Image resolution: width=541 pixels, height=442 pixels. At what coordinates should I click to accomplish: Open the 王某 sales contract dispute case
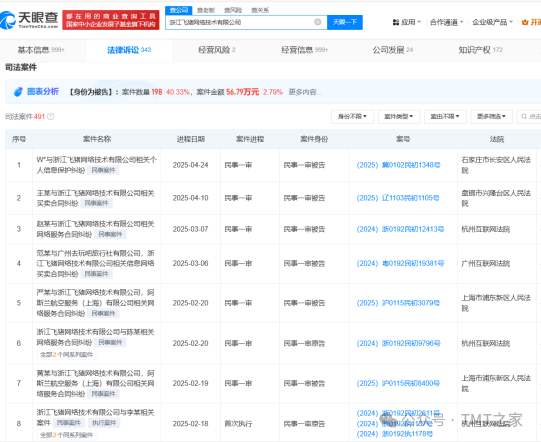click(x=95, y=198)
